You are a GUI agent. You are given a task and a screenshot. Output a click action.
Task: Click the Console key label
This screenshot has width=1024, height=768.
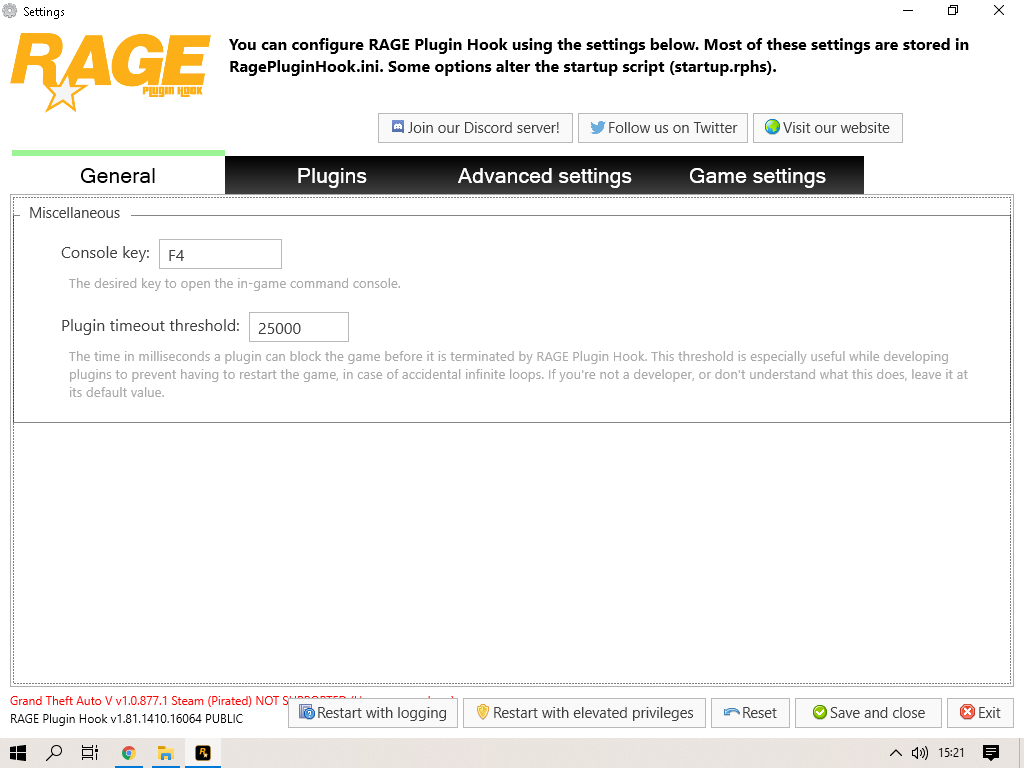(x=105, y=253)
